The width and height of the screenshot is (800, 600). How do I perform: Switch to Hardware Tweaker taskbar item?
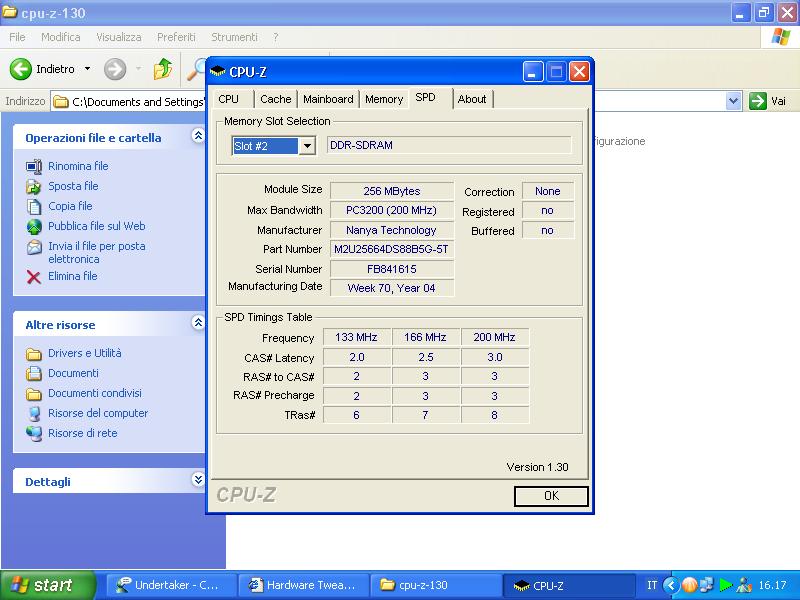pos(304,585)
